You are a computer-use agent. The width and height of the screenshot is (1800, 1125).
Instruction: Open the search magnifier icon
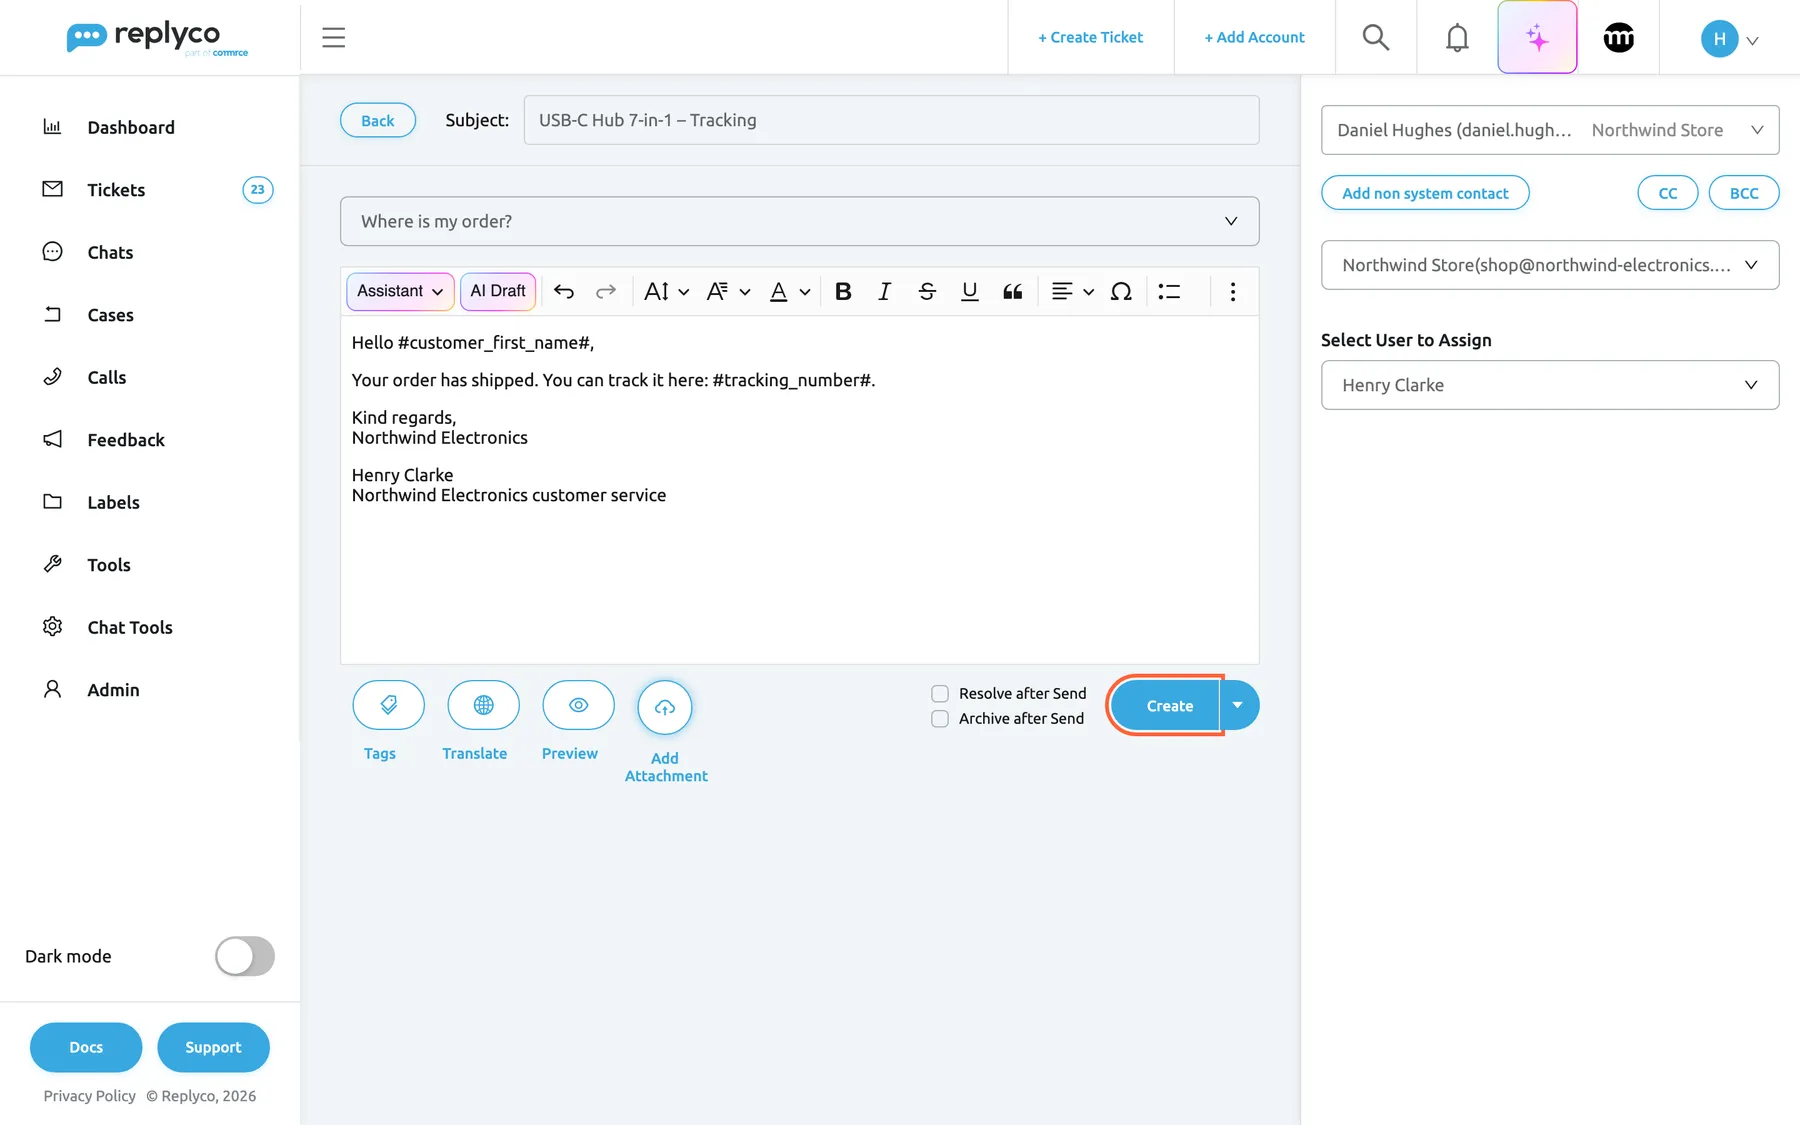click(x=1376, y=38)
